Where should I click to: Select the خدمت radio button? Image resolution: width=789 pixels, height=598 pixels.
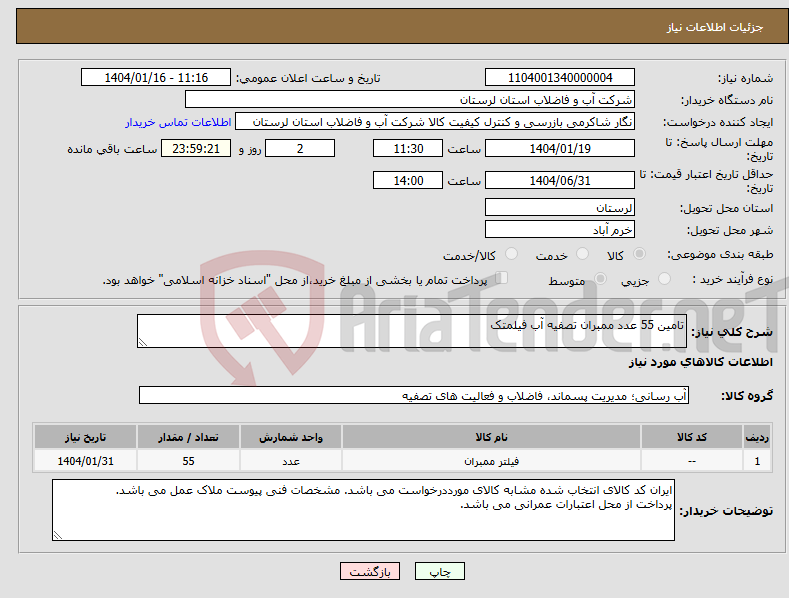coord(582,254)
